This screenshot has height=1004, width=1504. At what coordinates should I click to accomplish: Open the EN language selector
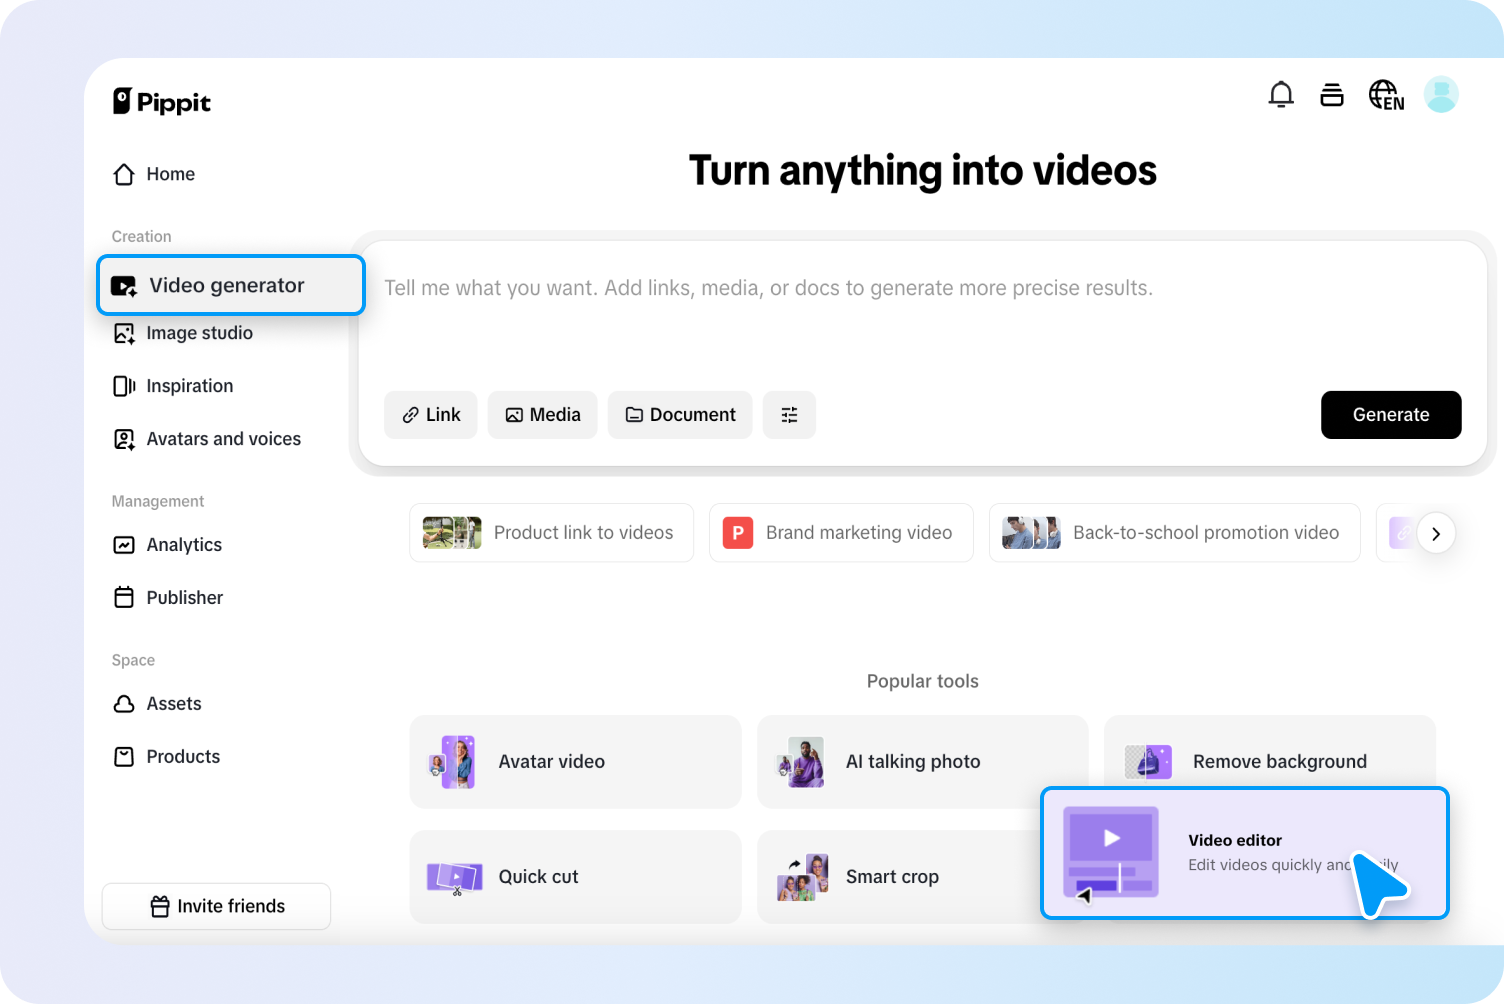[x=1386, y=93]
